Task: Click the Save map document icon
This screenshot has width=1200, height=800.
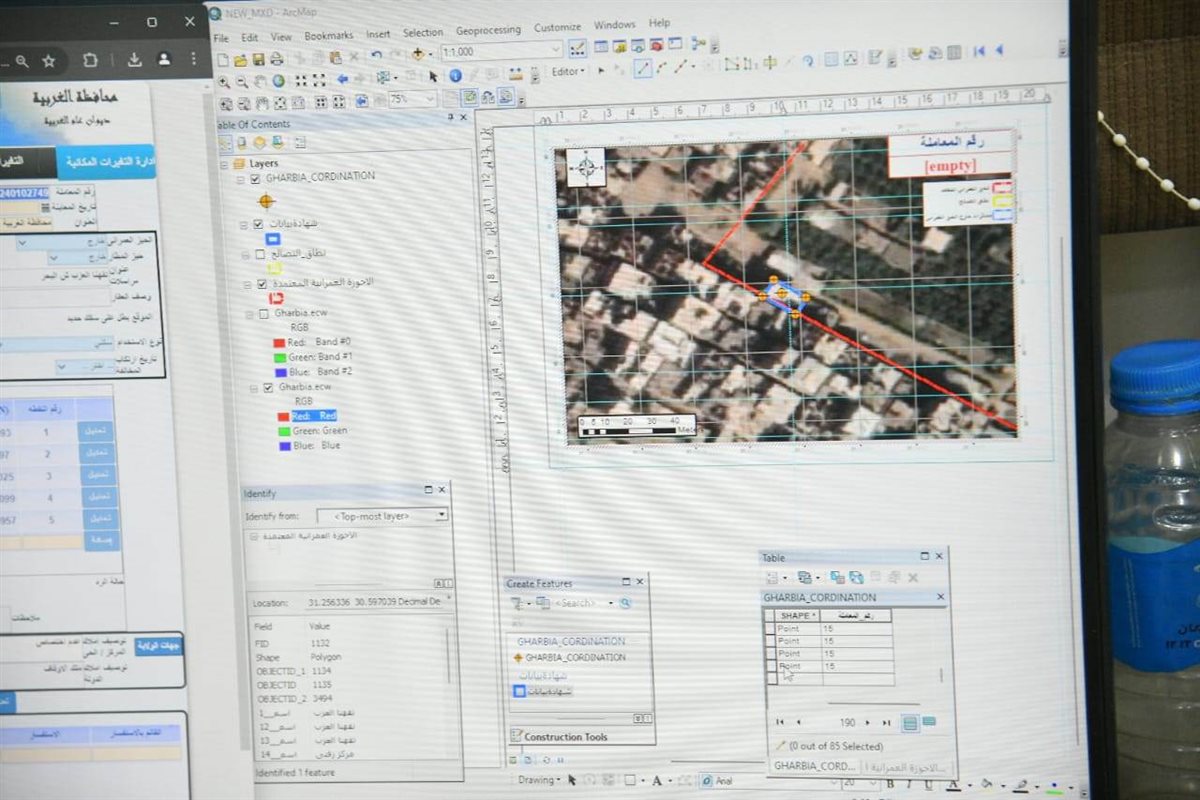Action: (258, 59)
